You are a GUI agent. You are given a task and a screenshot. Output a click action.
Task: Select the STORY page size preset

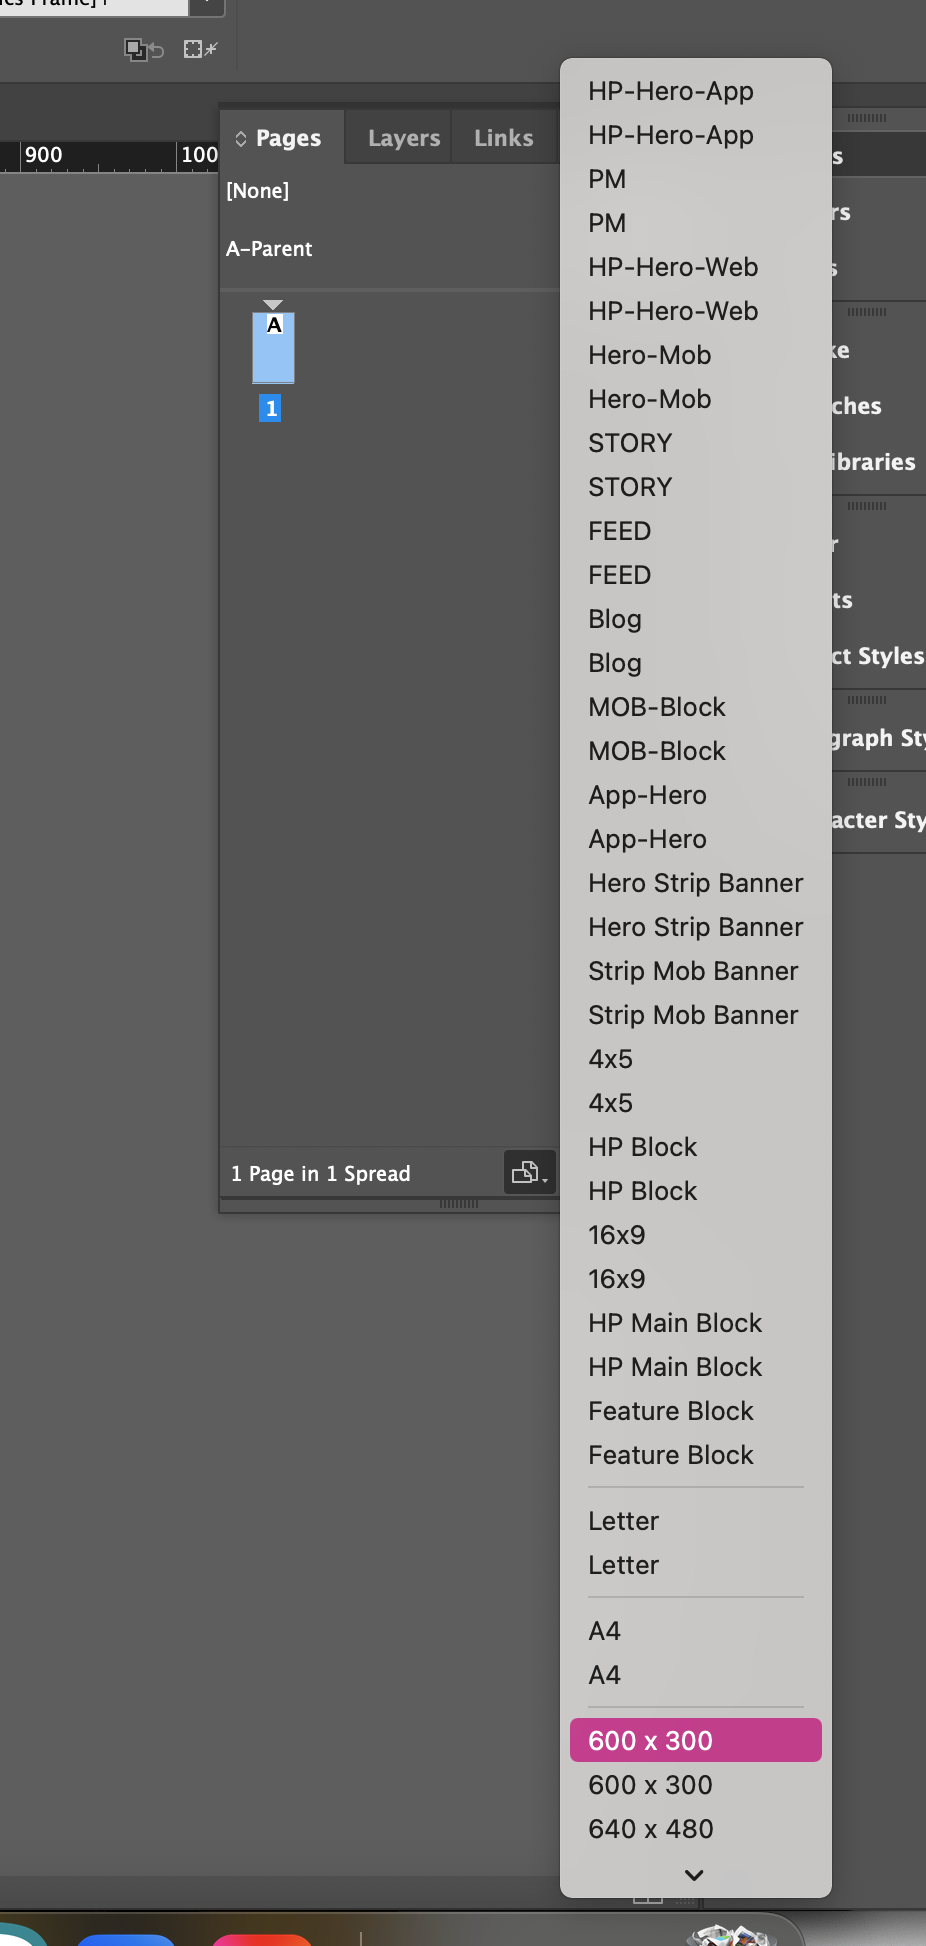click(630, 443)
